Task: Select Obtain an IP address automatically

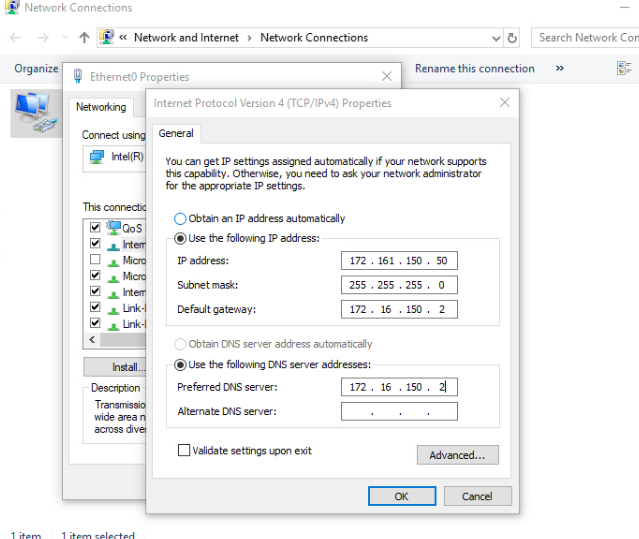Action: 180,218
